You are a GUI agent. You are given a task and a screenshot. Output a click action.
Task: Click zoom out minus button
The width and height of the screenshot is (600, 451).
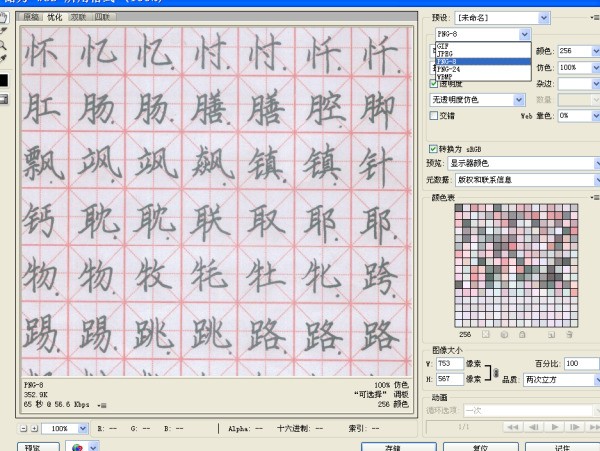[24, 428]
